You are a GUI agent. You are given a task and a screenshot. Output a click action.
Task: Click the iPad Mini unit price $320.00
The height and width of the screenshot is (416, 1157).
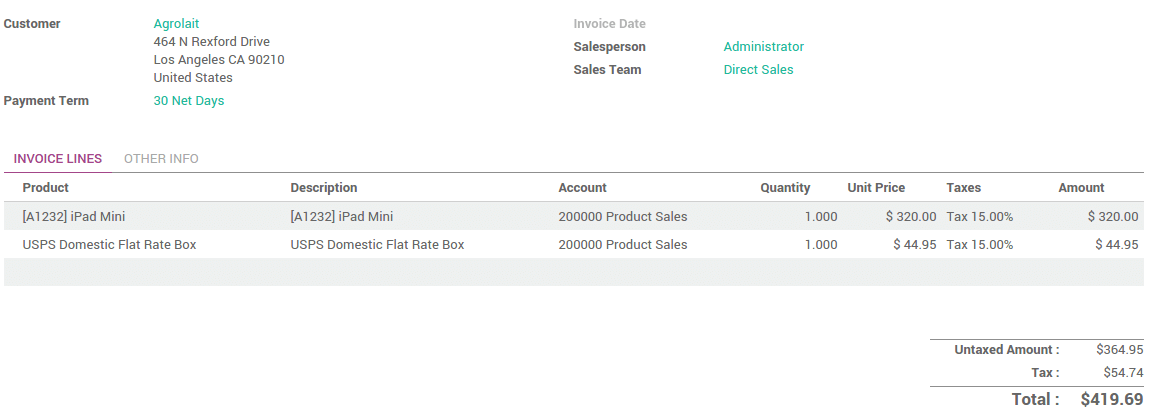click(x=911, y=216)
